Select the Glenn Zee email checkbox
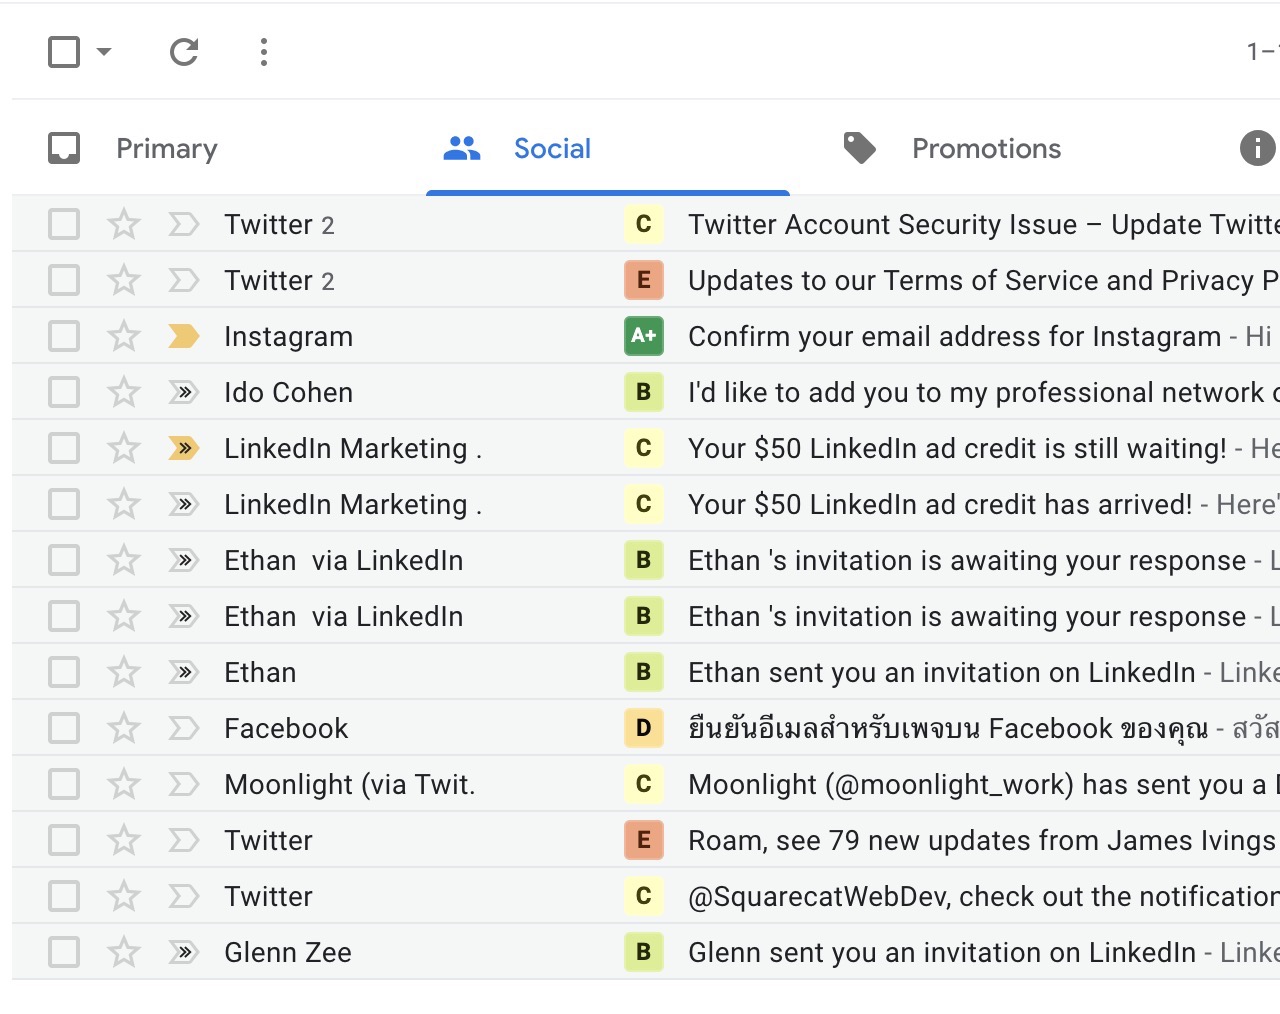The width and height of the screenshot is (1280, 1014). (x=64, y=952)
